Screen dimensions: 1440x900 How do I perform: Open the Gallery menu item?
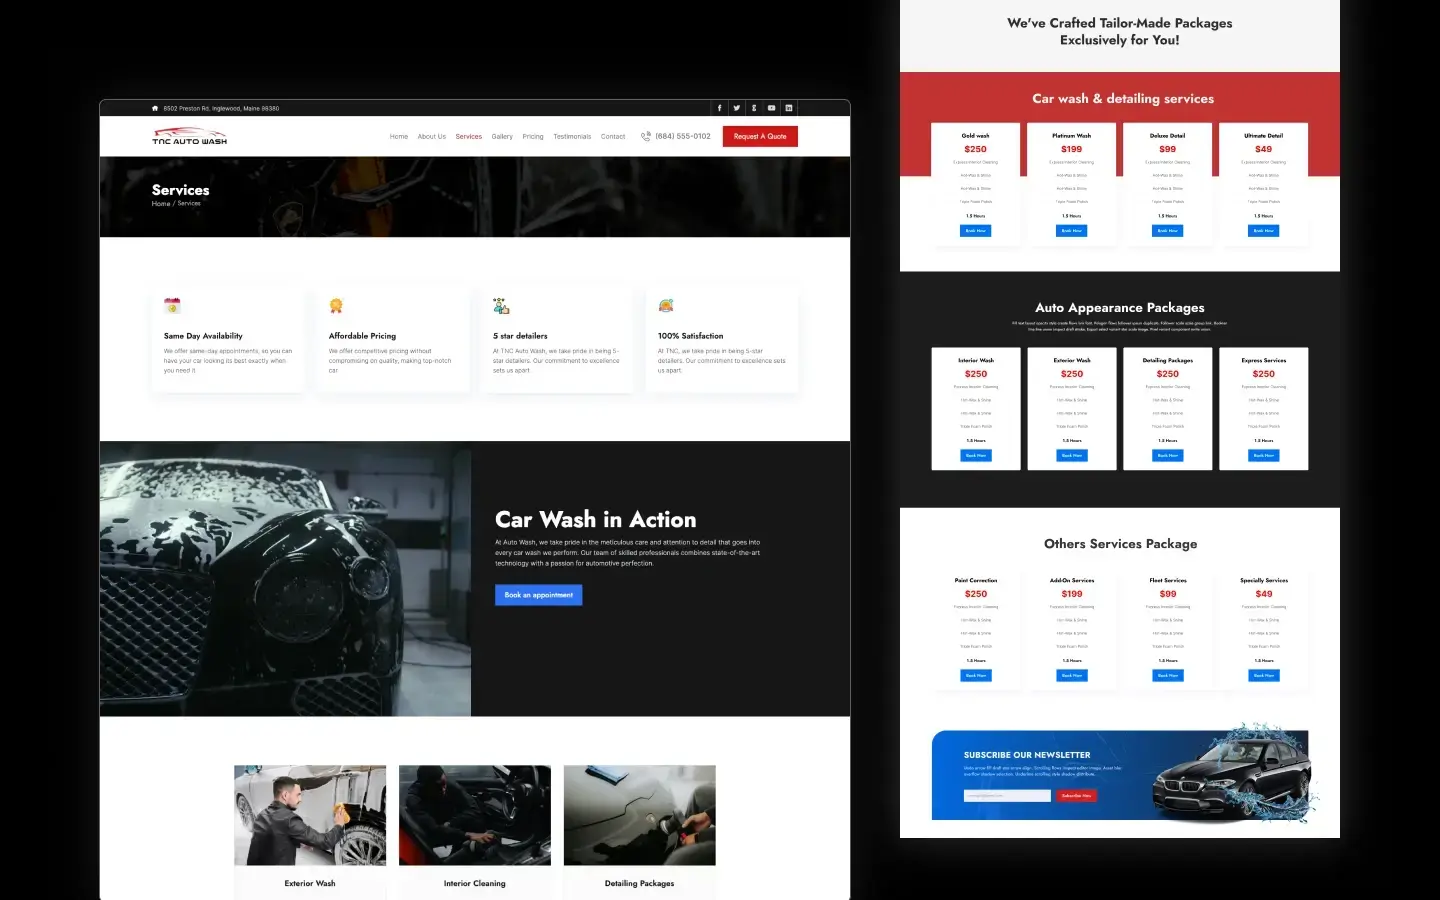click(x=502, y=137)
